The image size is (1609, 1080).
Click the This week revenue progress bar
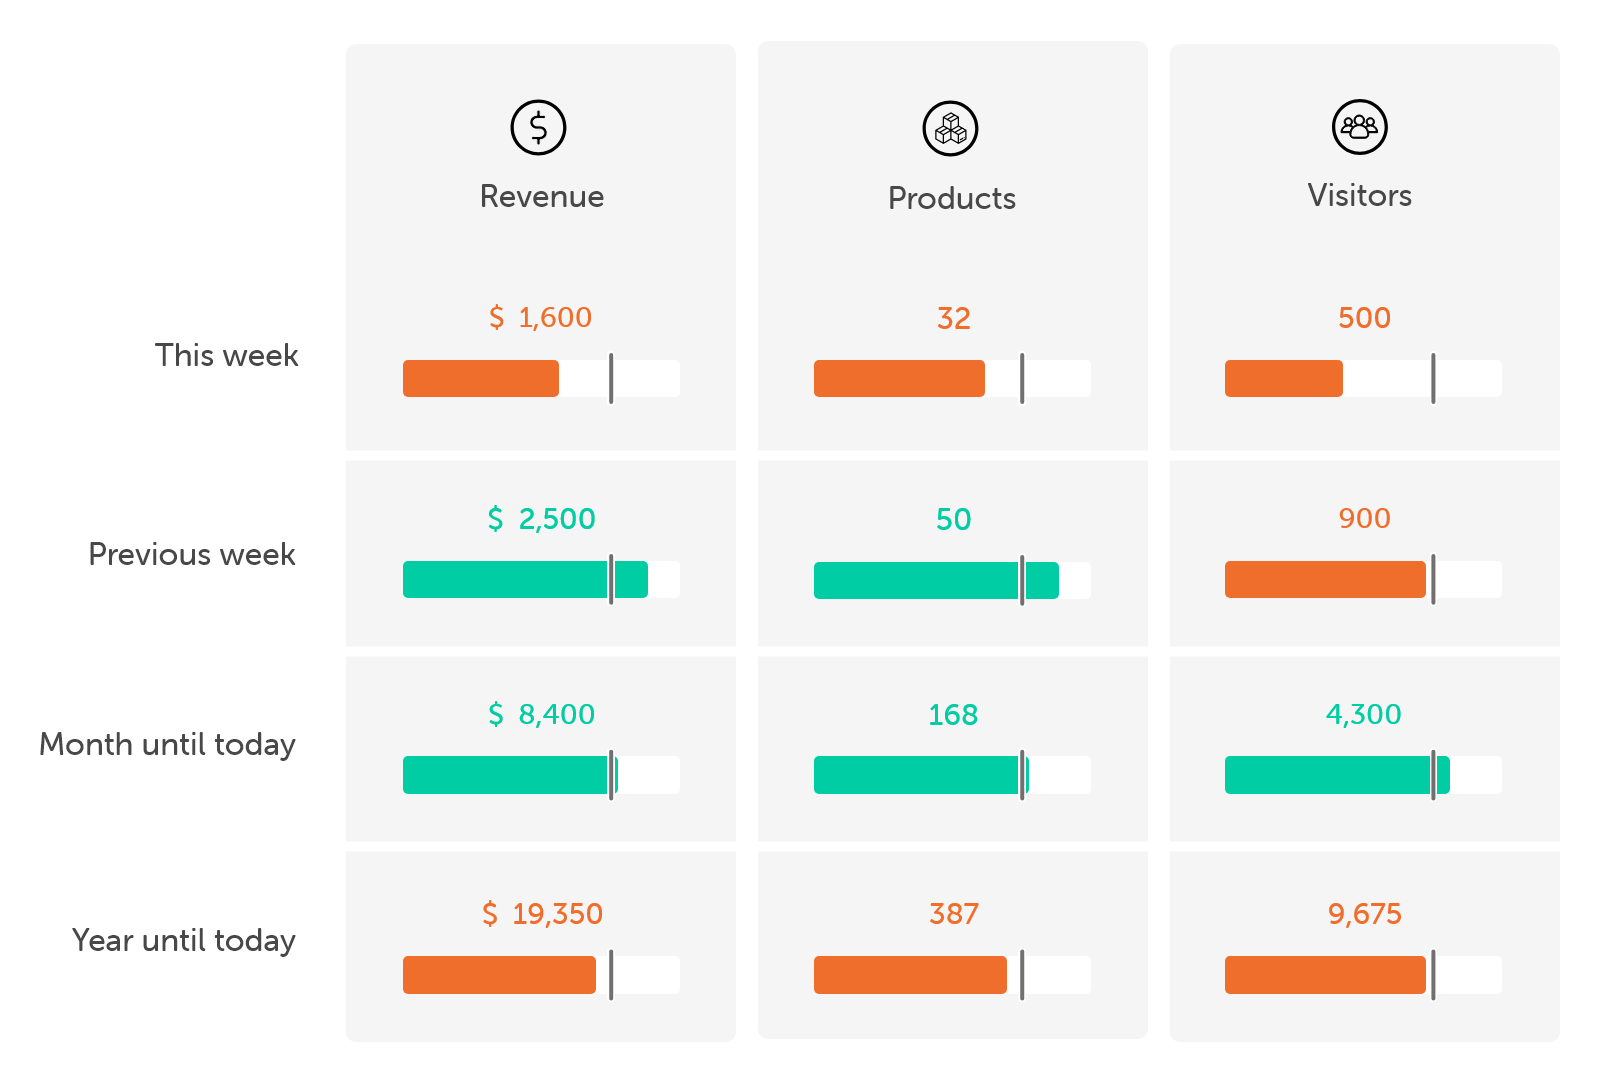[541, 379]
